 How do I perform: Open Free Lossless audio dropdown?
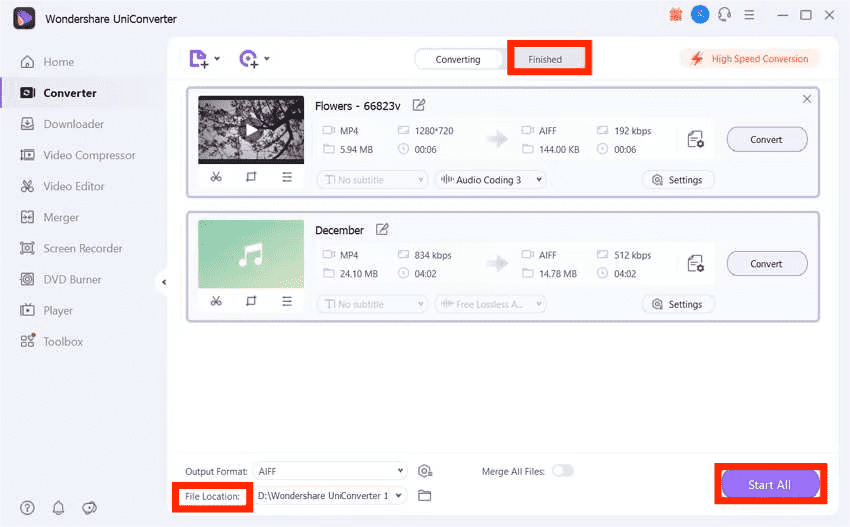[x=491, y=304]
